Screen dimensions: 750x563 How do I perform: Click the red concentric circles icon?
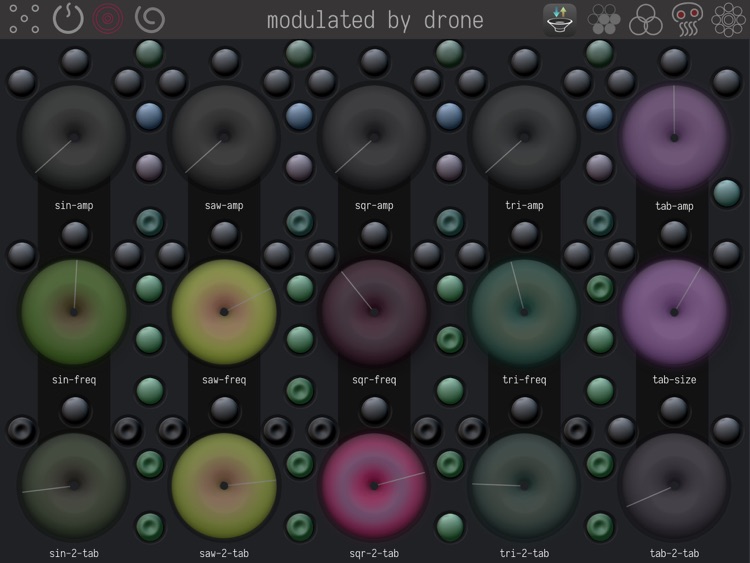tap(108, 19)
